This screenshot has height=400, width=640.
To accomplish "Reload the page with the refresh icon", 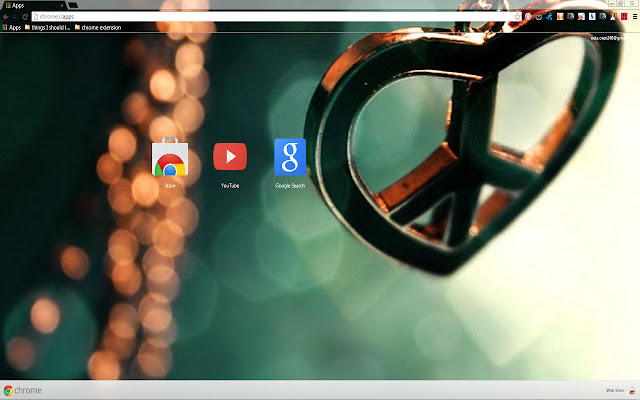I will point(25,17).
